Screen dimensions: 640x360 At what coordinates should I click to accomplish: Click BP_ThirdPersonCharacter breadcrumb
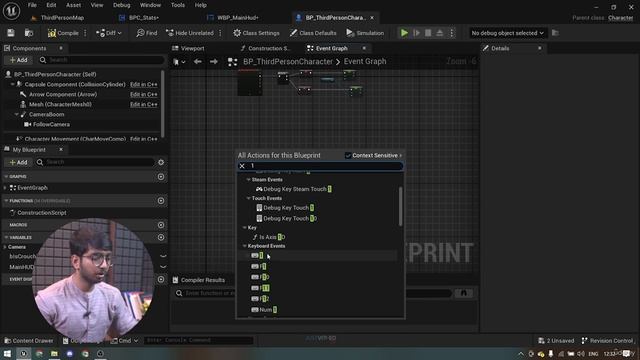(288, 62)
